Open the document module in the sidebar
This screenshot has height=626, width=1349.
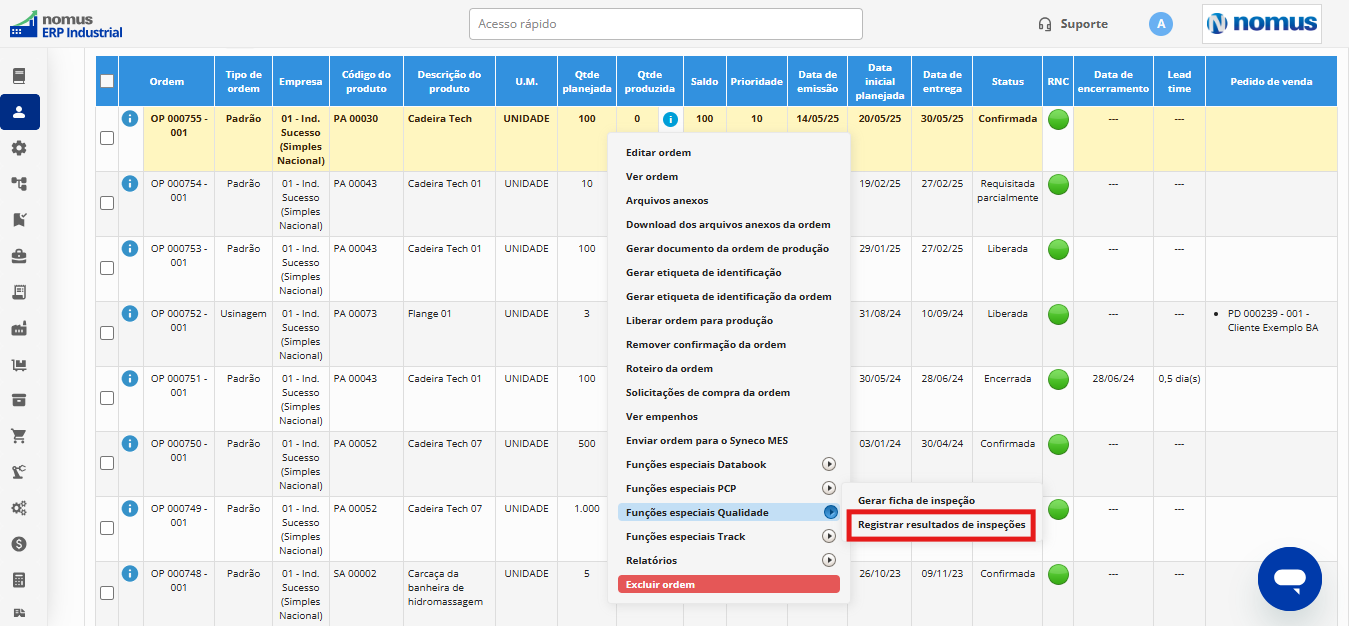(19, 75)
